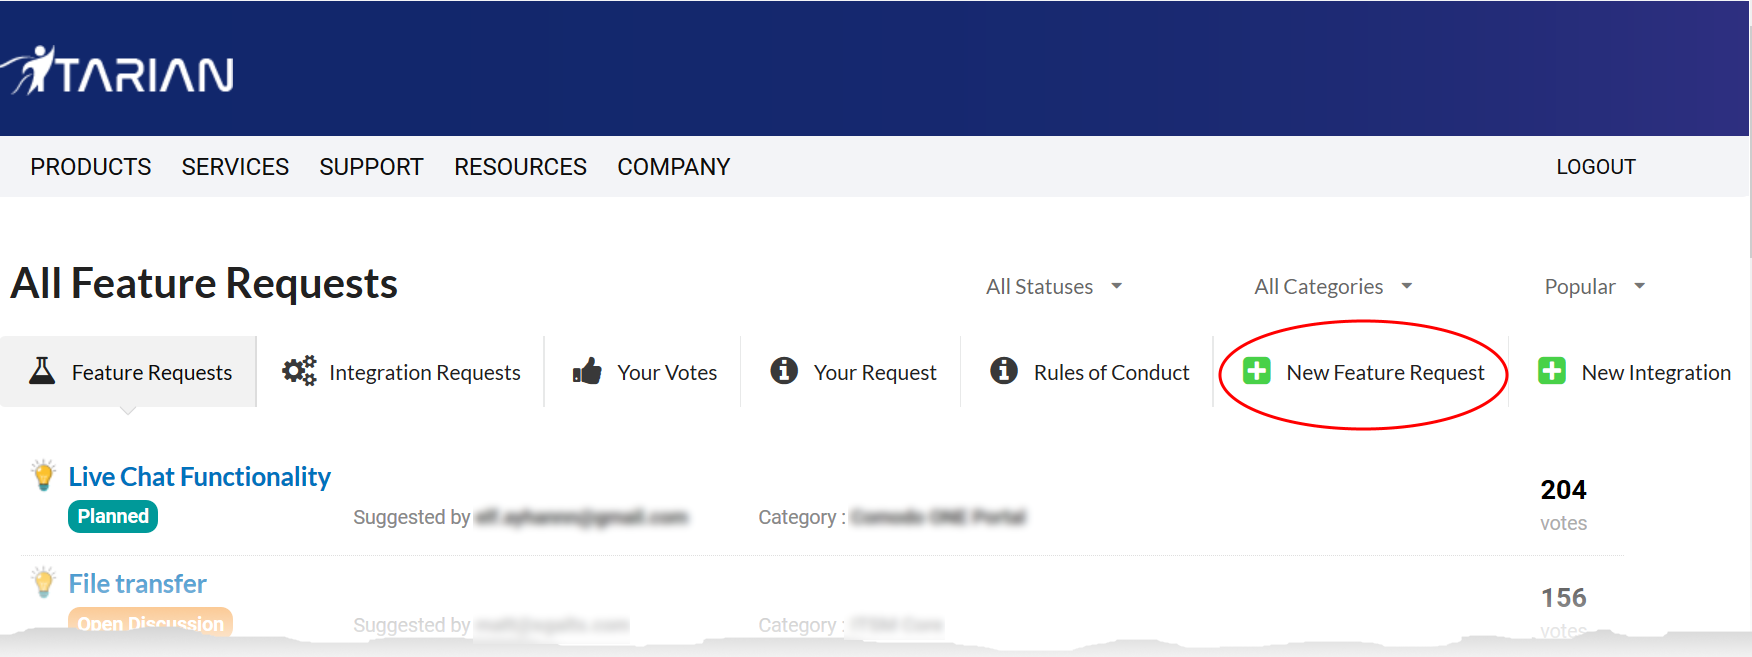Image resolution: width=1752 pixels, height=657 pixels.
Task: Click the LOGOUT link
Action: (x=1596, y=167)
